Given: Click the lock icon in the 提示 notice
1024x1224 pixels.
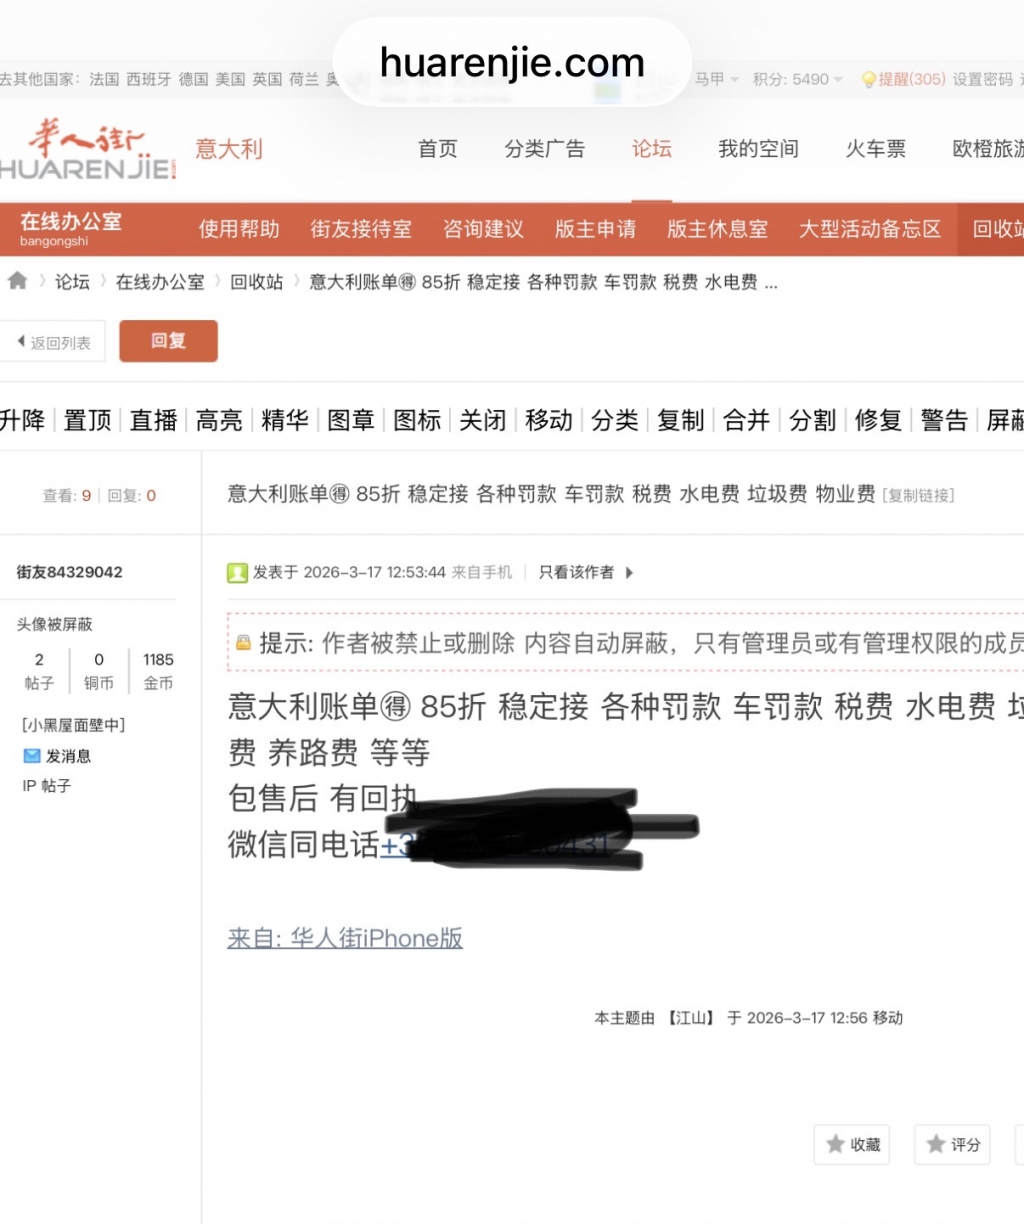Looking at the screenshot, I should 243,643.
